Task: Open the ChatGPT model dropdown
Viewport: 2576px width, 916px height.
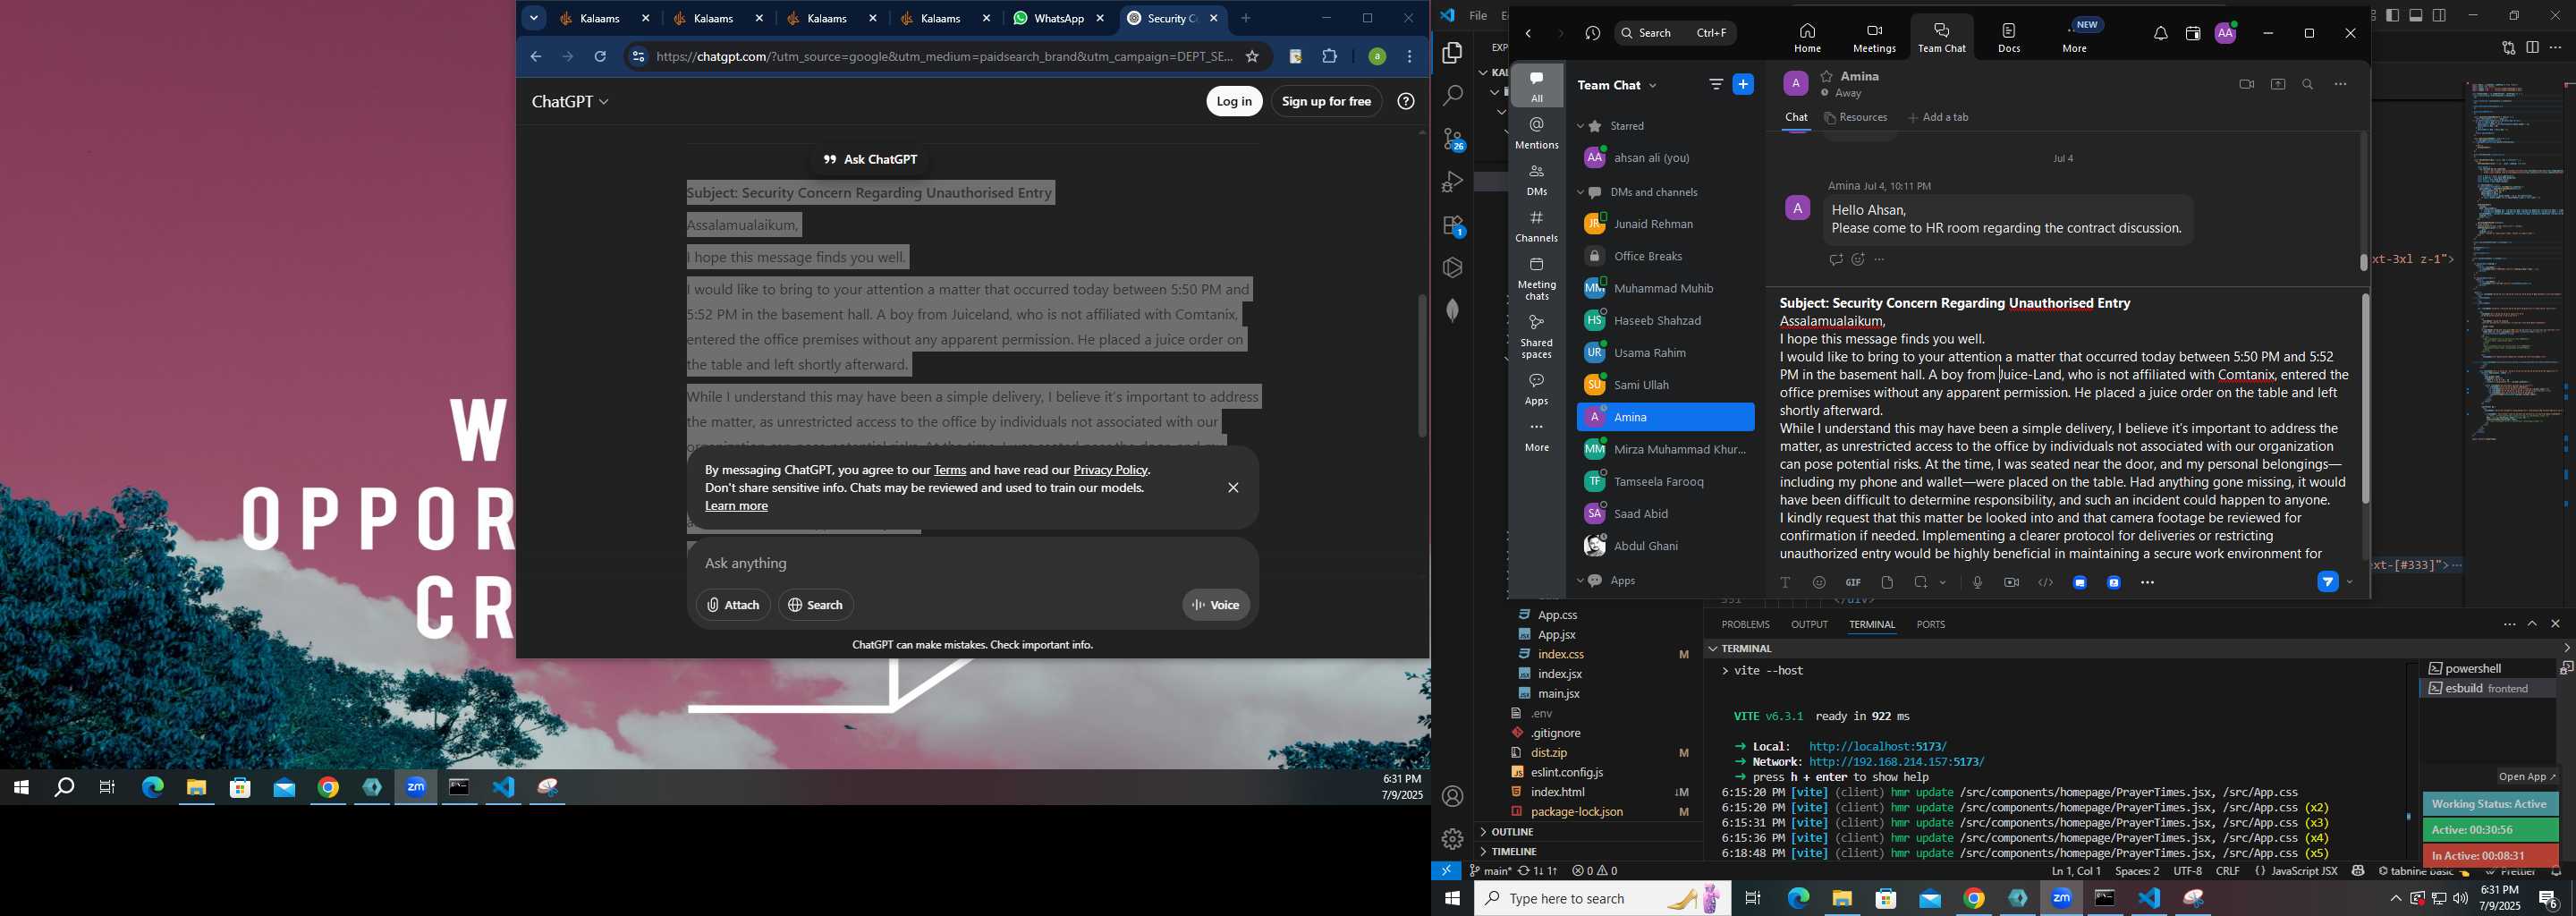Action: tap(570, 102)
